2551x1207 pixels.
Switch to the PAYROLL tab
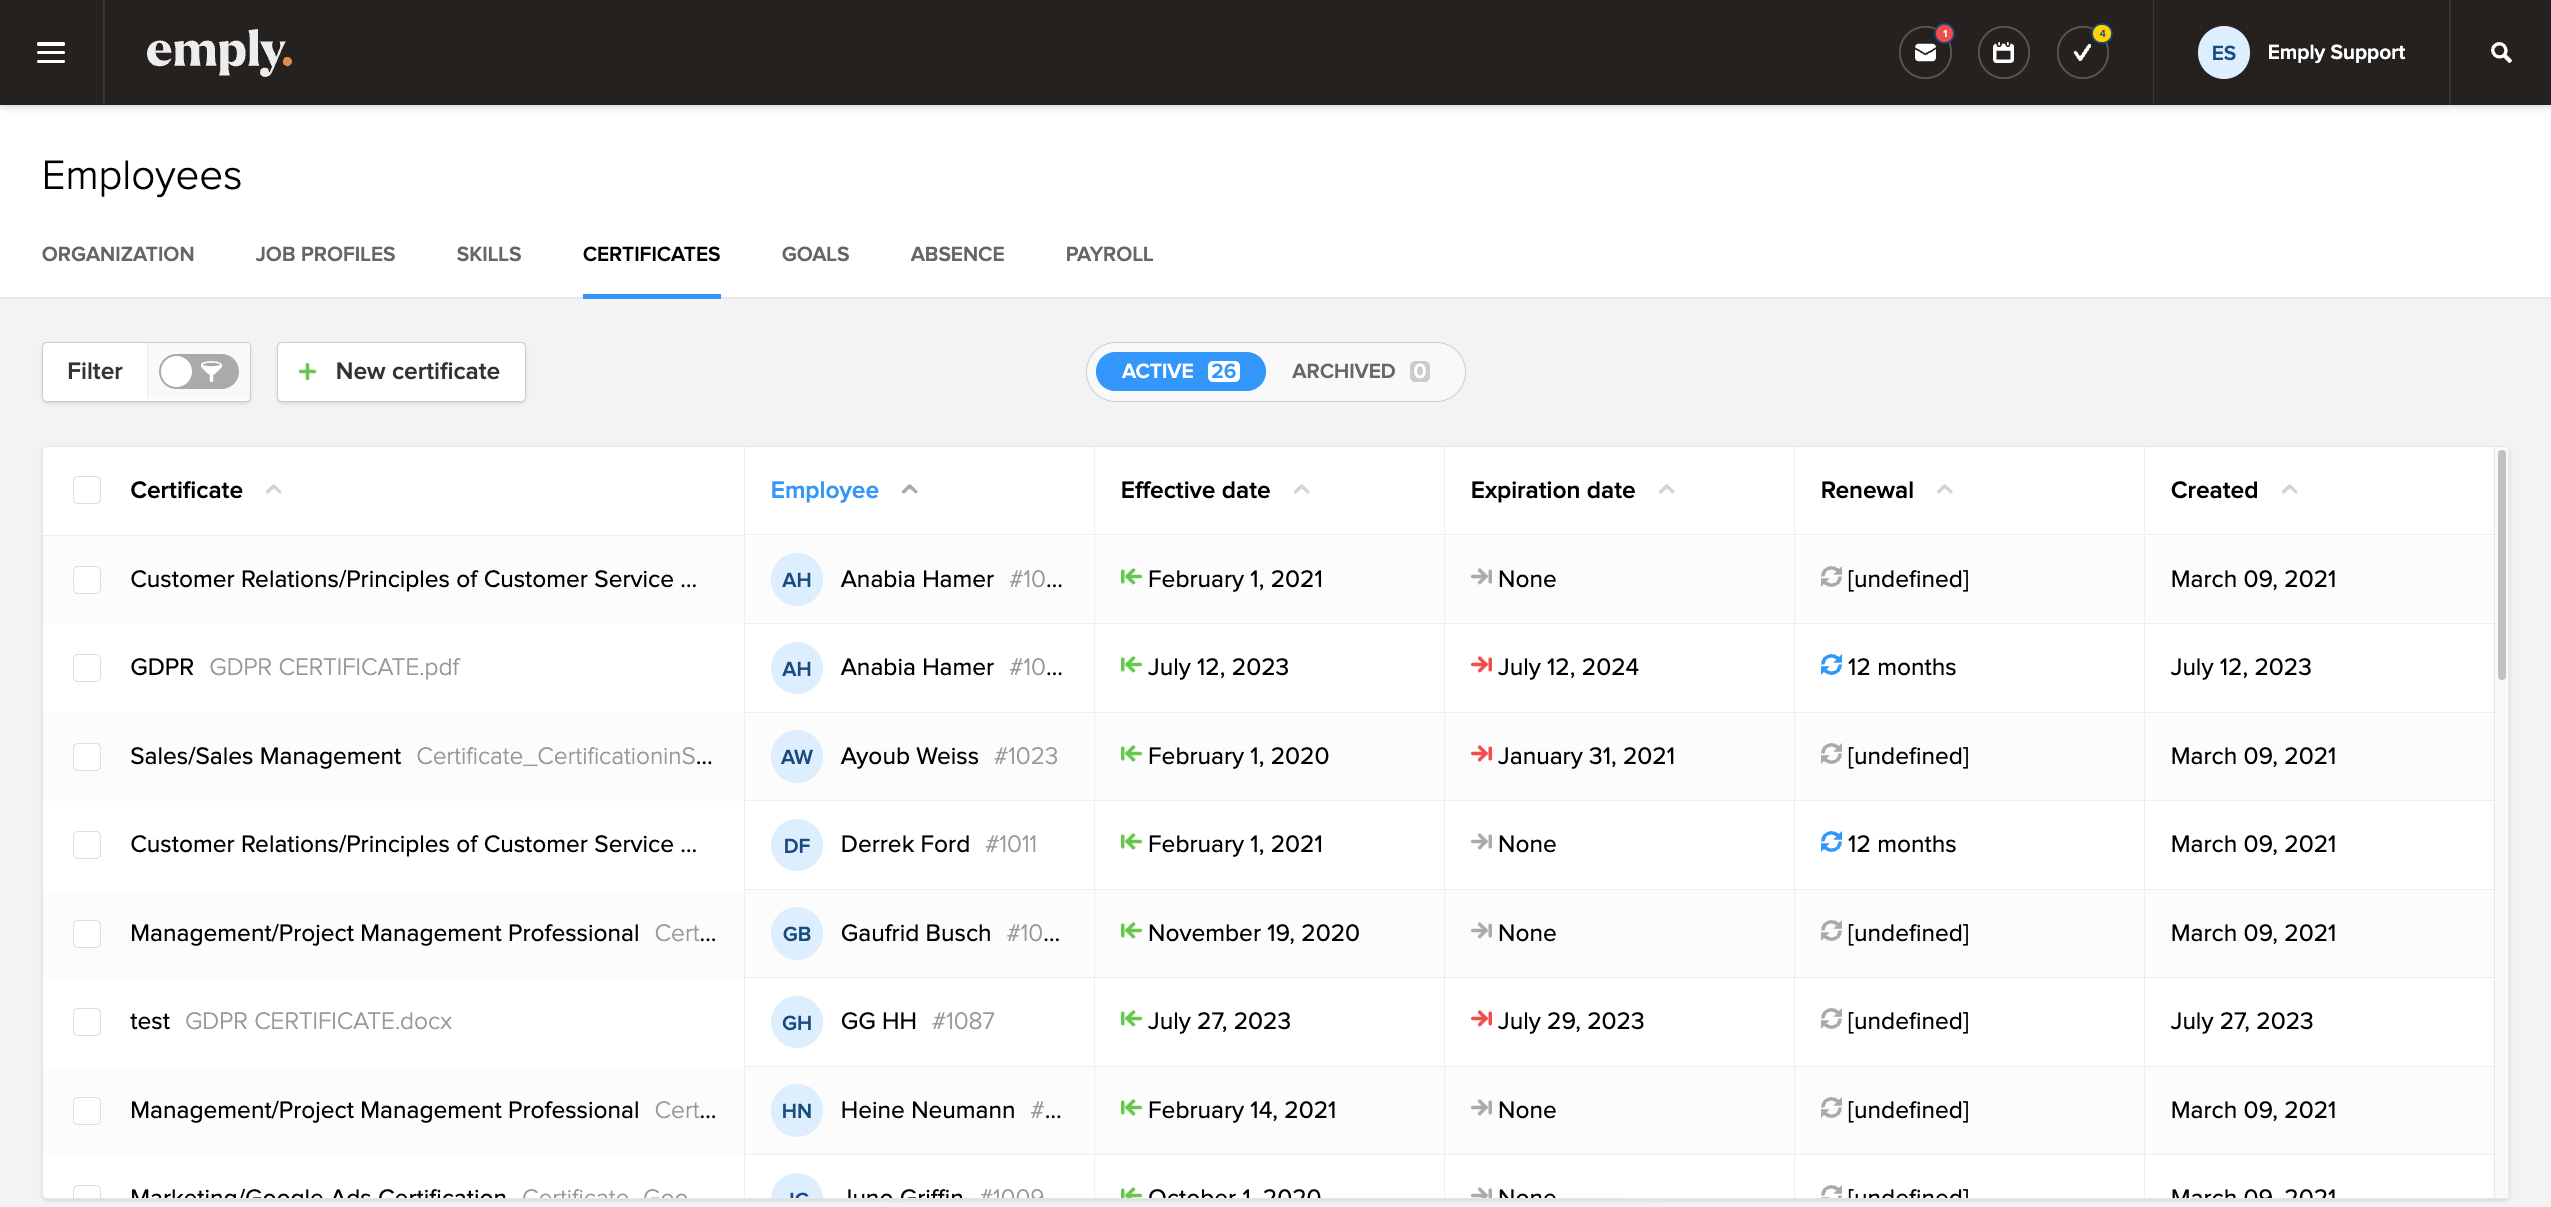coord(1108,254)
